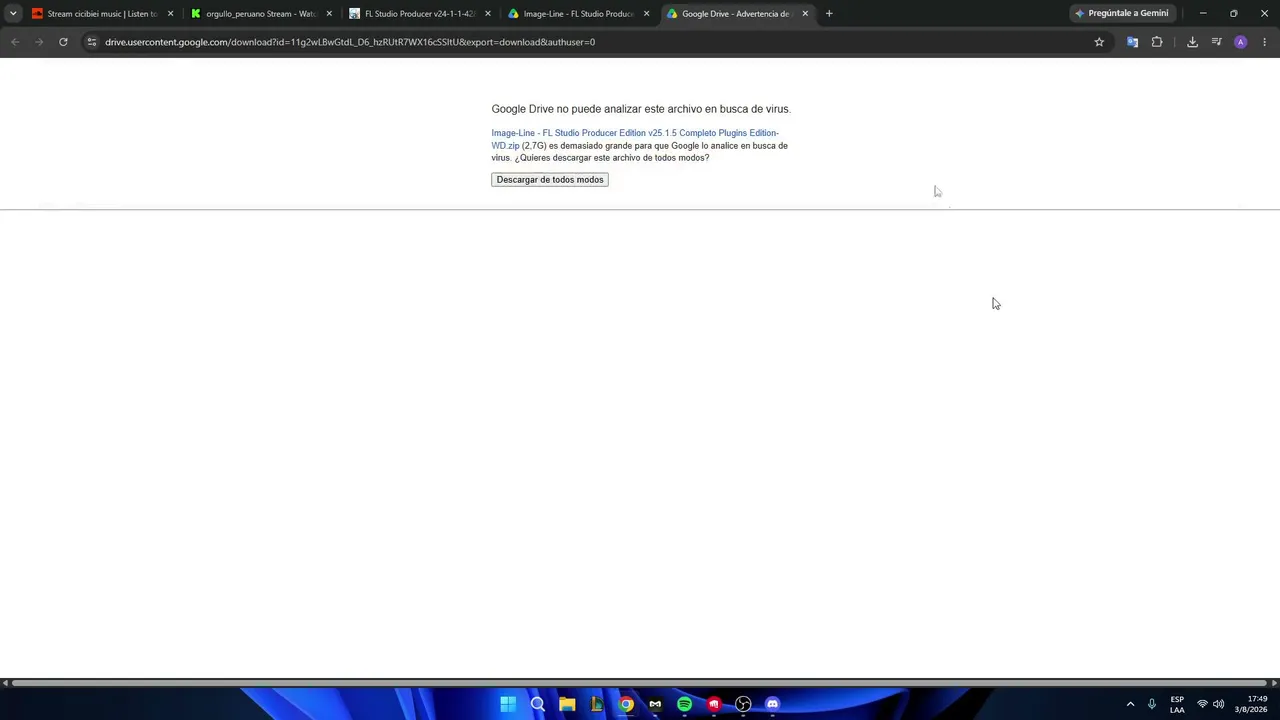Minimize the Chrome window
Viewport: 1280px width, 720px height.
(x=1203, y=14)
